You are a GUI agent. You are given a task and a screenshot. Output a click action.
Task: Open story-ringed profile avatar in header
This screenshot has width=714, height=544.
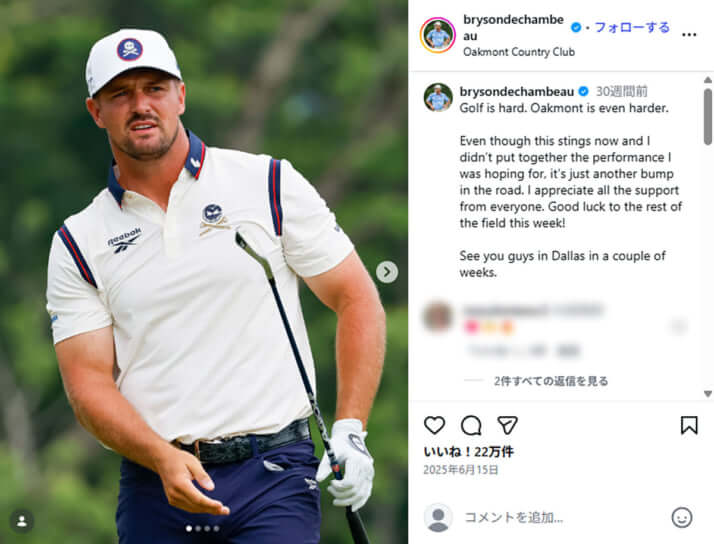438,35
